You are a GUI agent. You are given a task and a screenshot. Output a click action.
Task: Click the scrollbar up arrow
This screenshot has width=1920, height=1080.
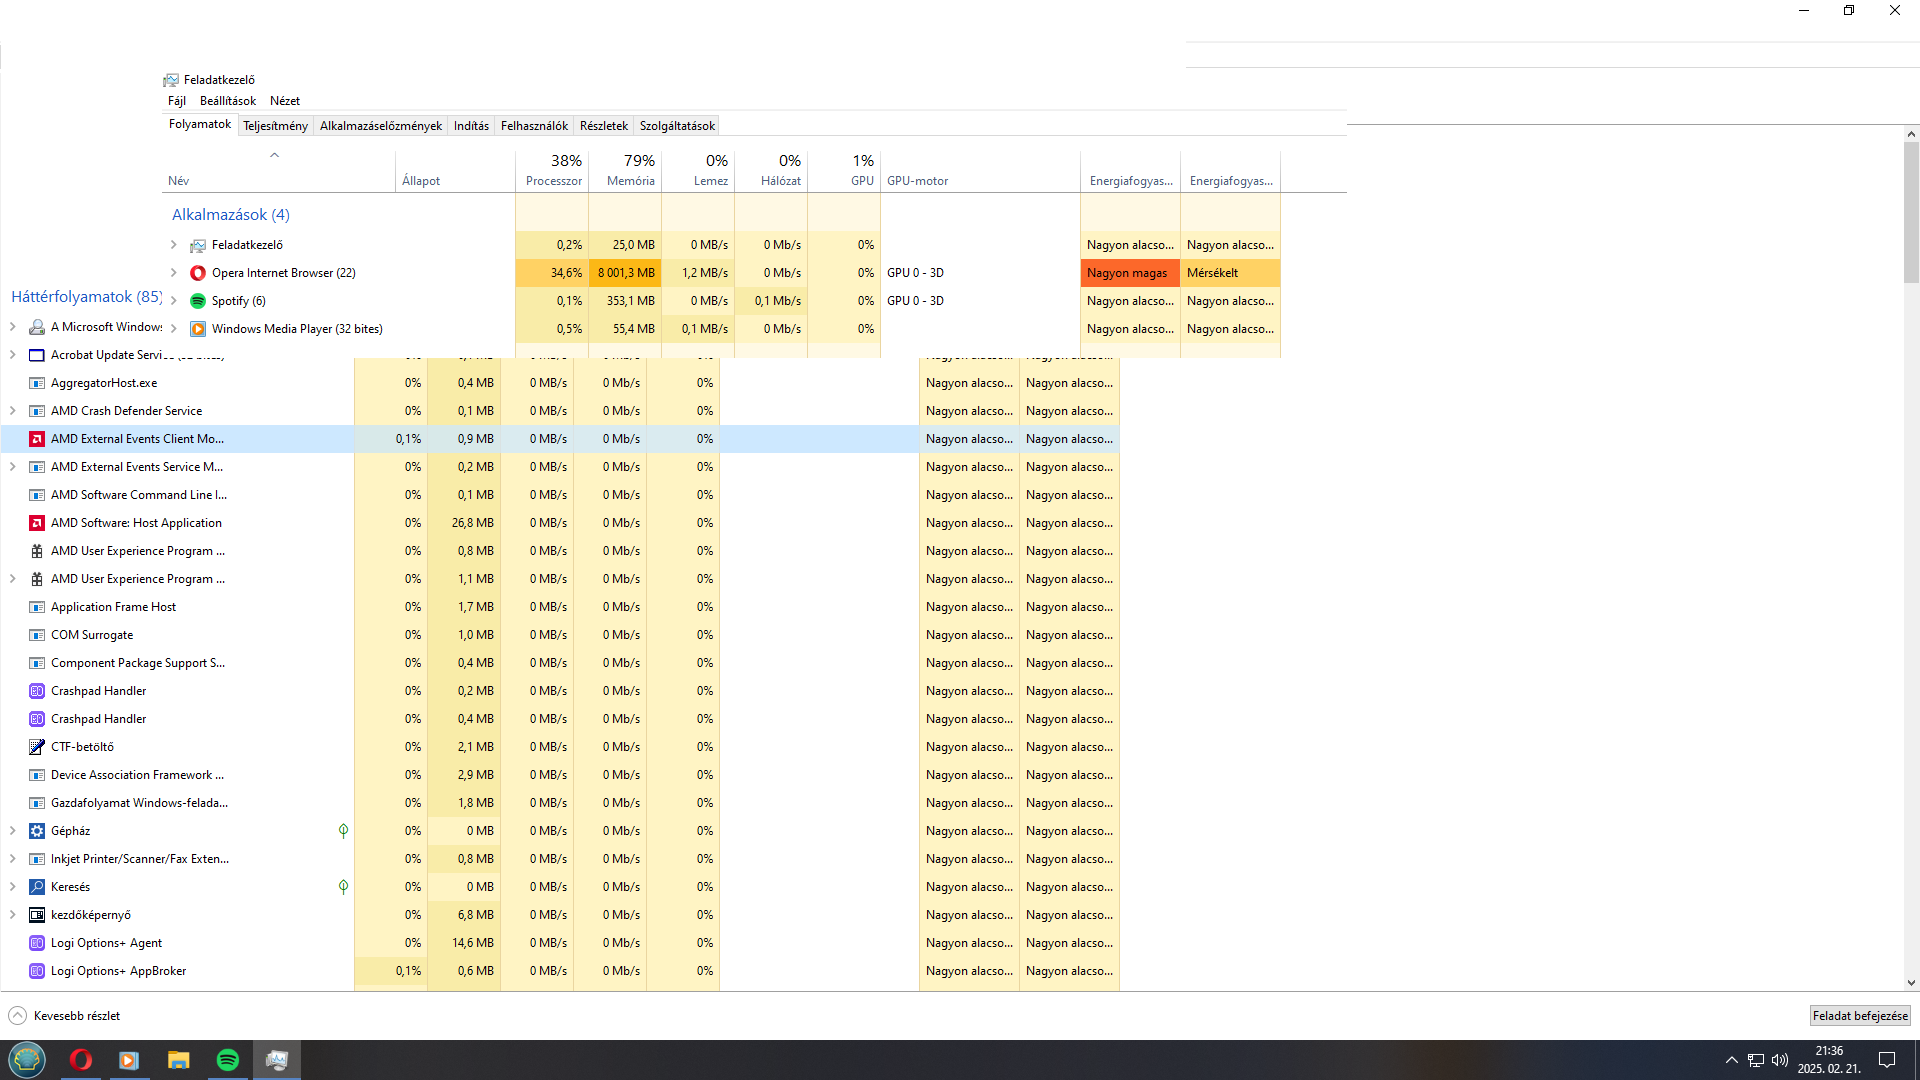pyautogui.click(x=1911, y=134)
